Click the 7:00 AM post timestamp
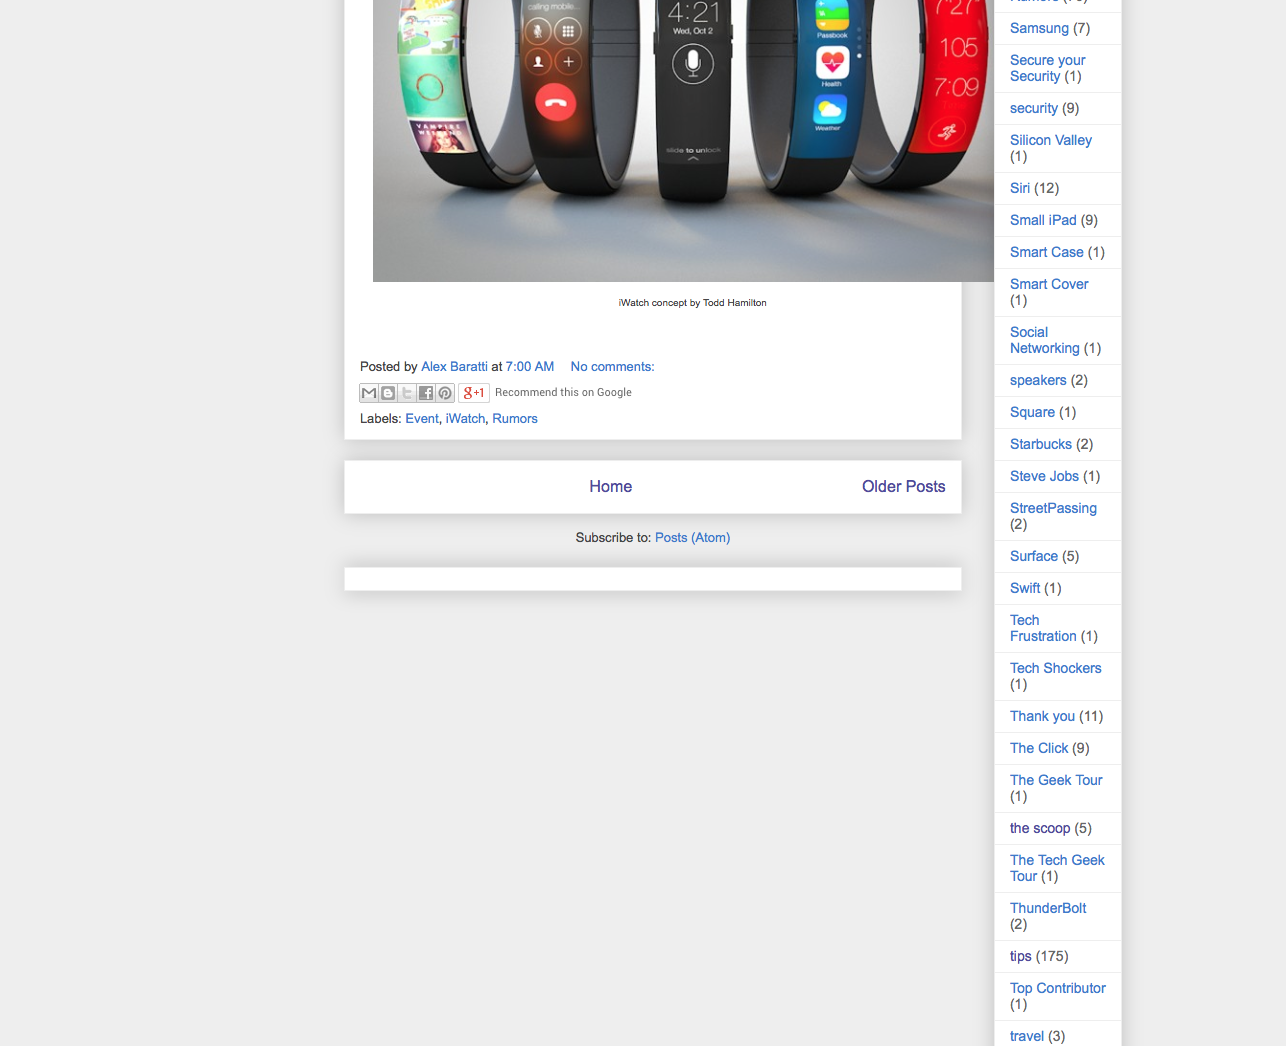 (530, 366)
